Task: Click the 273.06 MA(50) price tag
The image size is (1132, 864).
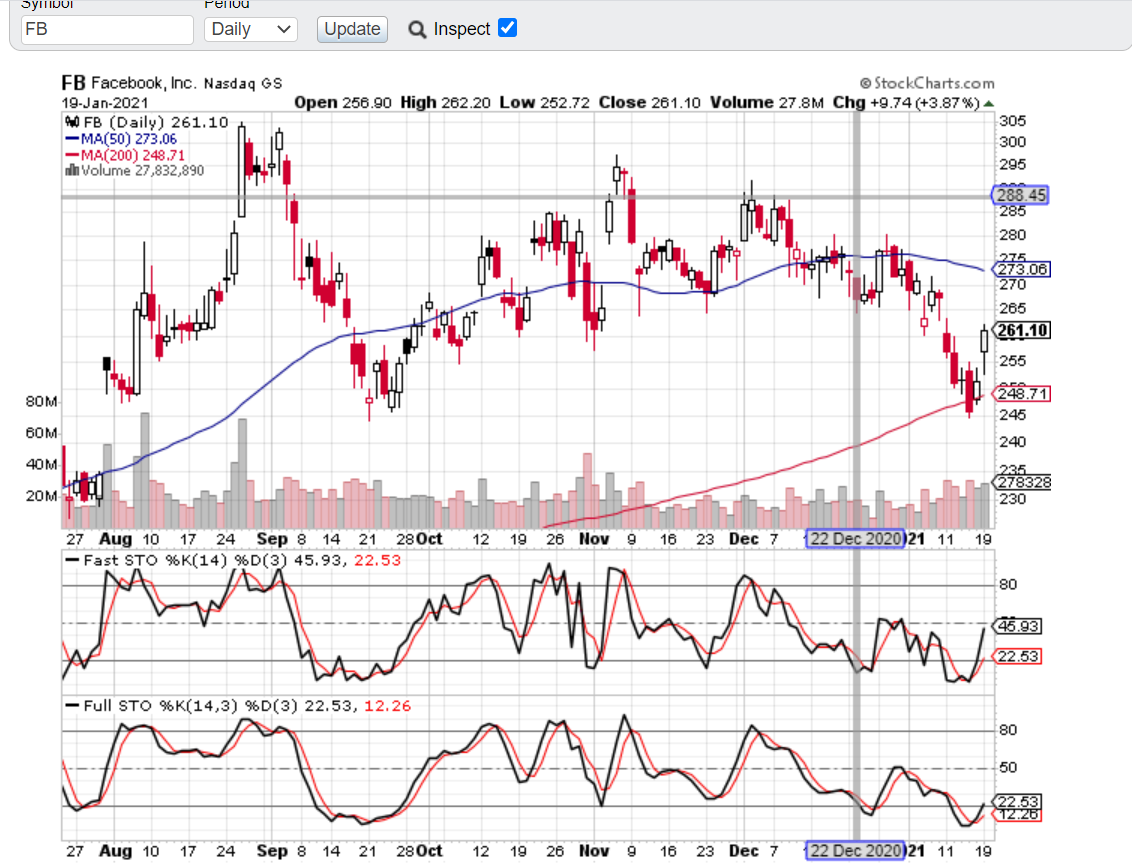Action: coord(1022,269)
